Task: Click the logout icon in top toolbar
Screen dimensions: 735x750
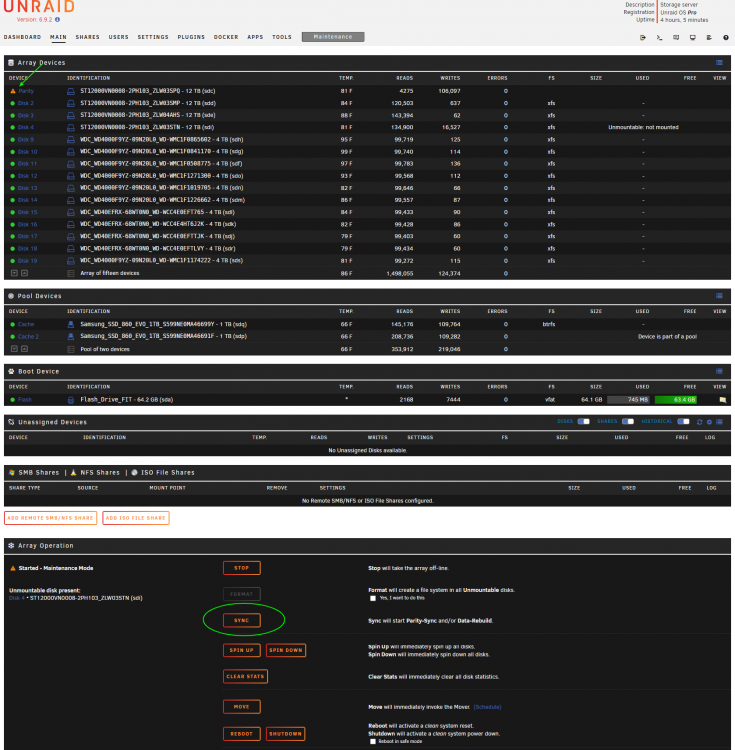Action: (643, 37)
